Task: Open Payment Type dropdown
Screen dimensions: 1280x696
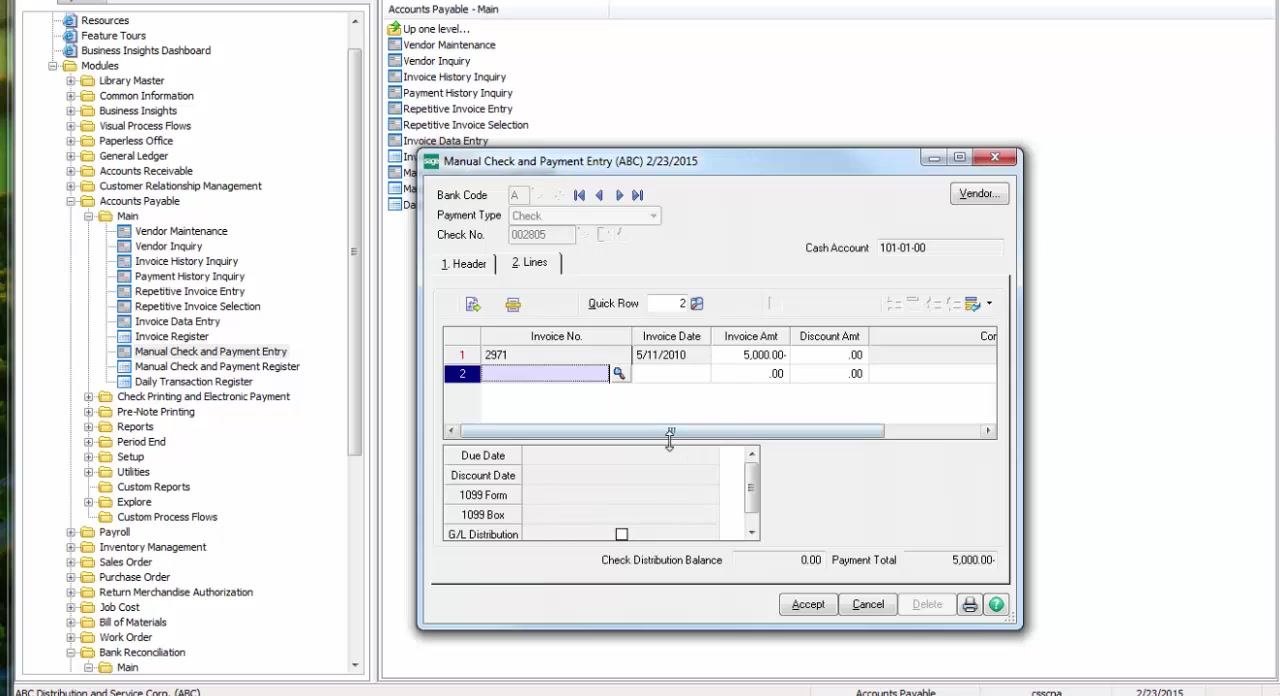Action: (x=654, y=215)
